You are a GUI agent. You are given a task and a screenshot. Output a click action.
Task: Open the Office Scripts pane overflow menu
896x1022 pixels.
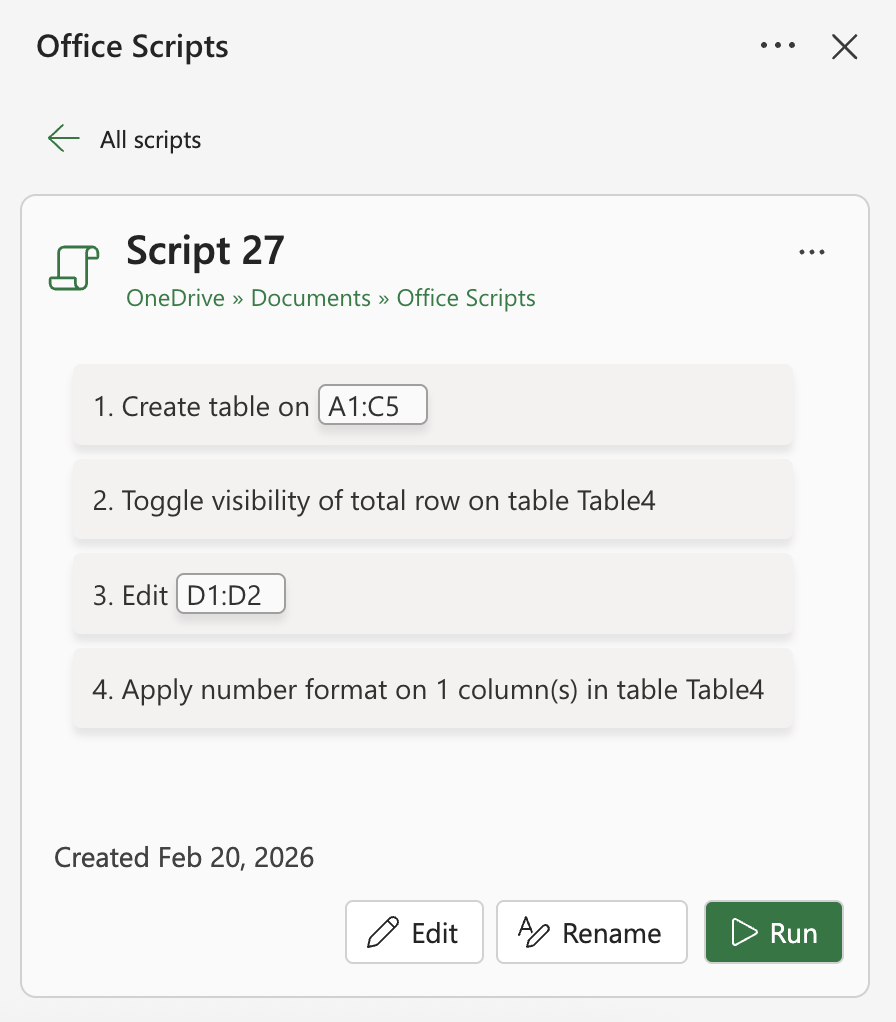click(x=778, y=45)
